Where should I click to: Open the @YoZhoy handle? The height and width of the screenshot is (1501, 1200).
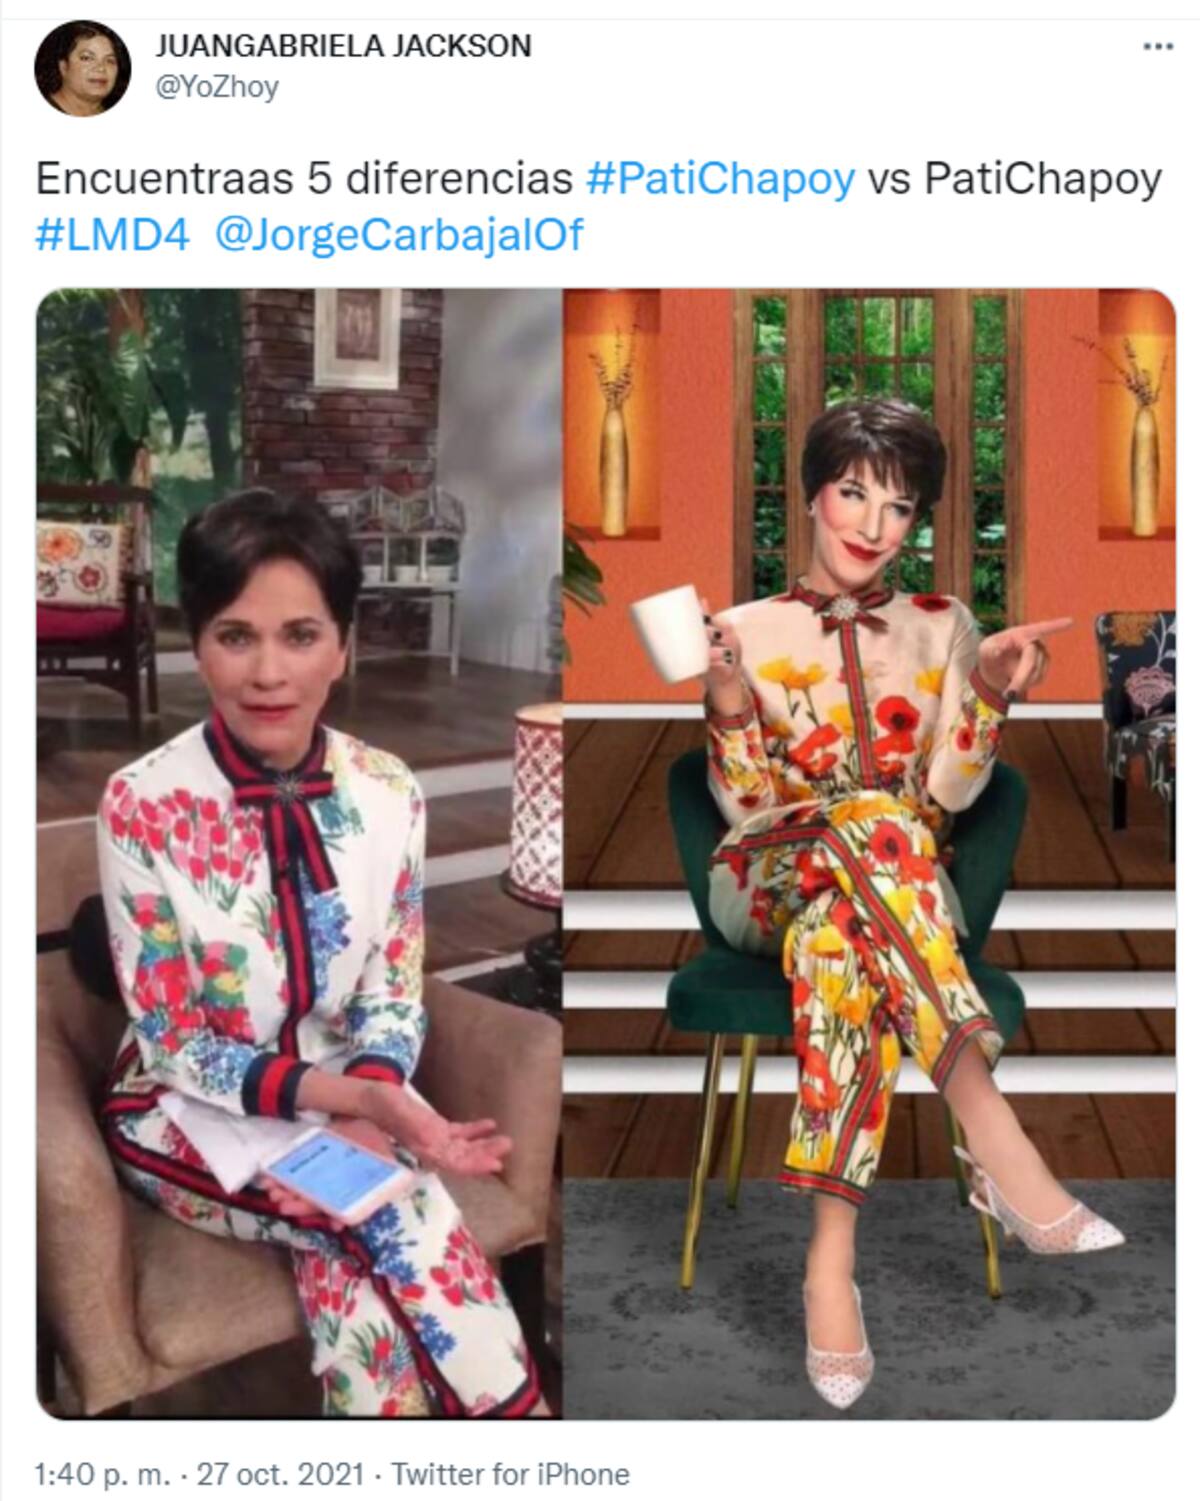(x=216, y=88)
